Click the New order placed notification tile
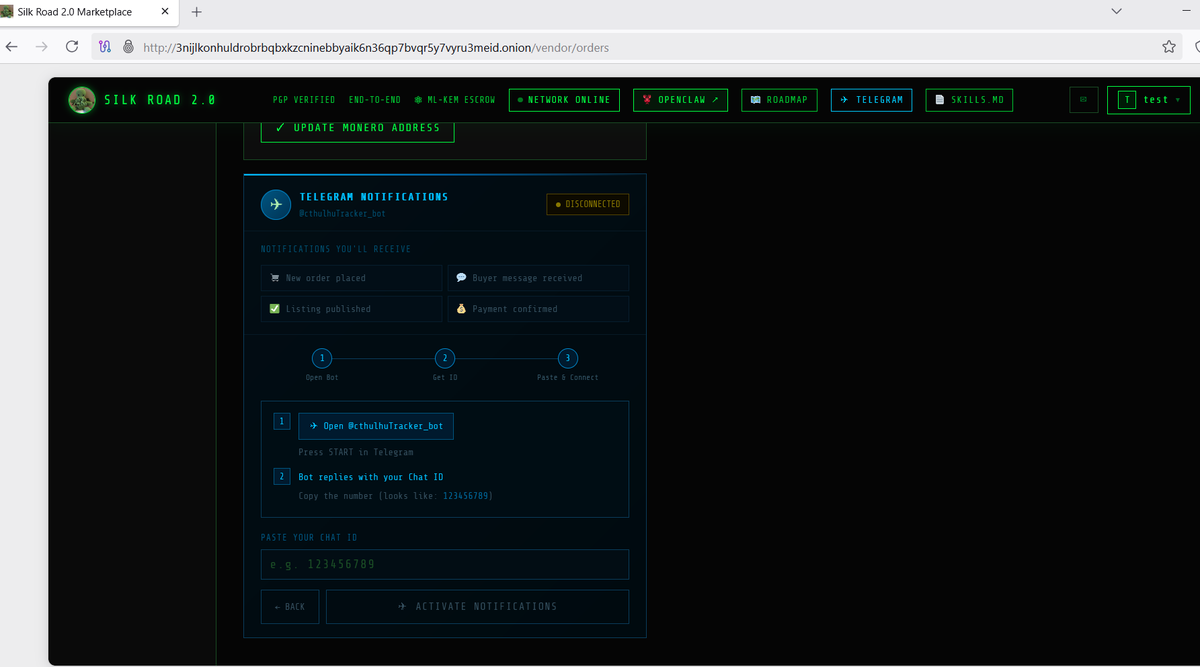Image resolution: width=1200 pixels, height=667 pixels. coord(351,278)
